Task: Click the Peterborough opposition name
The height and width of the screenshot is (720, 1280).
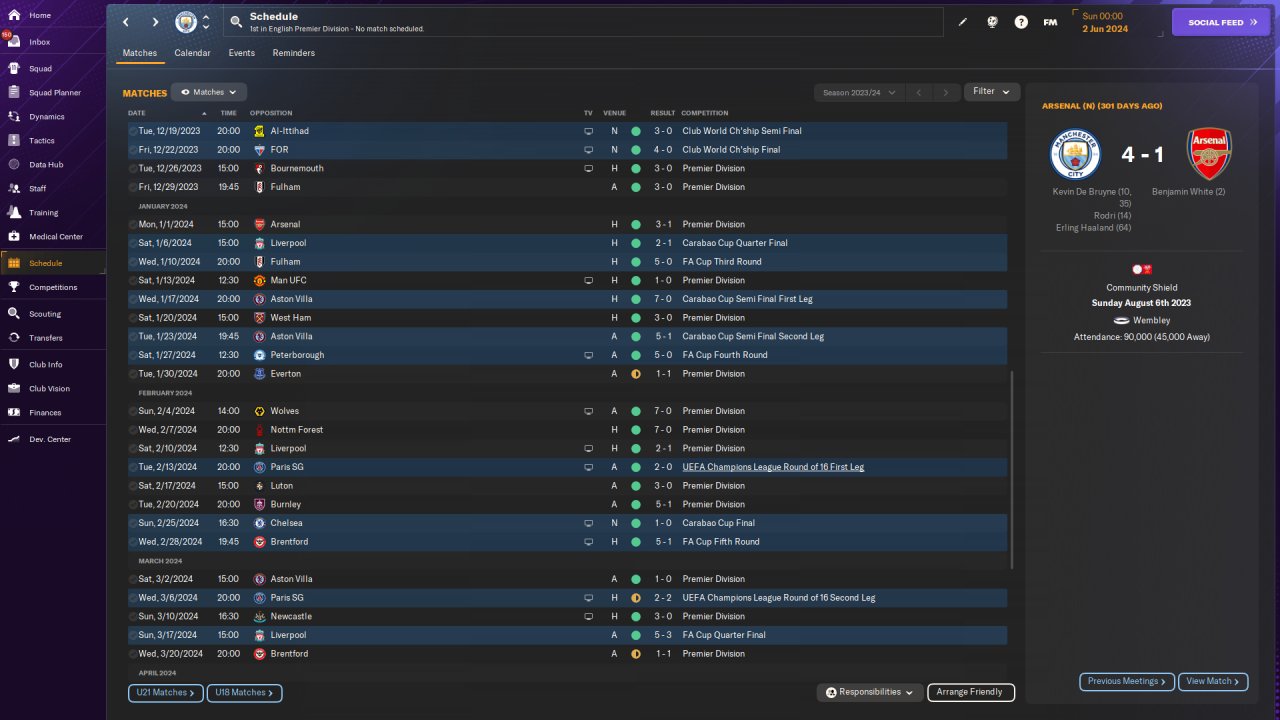Action: 297,355
